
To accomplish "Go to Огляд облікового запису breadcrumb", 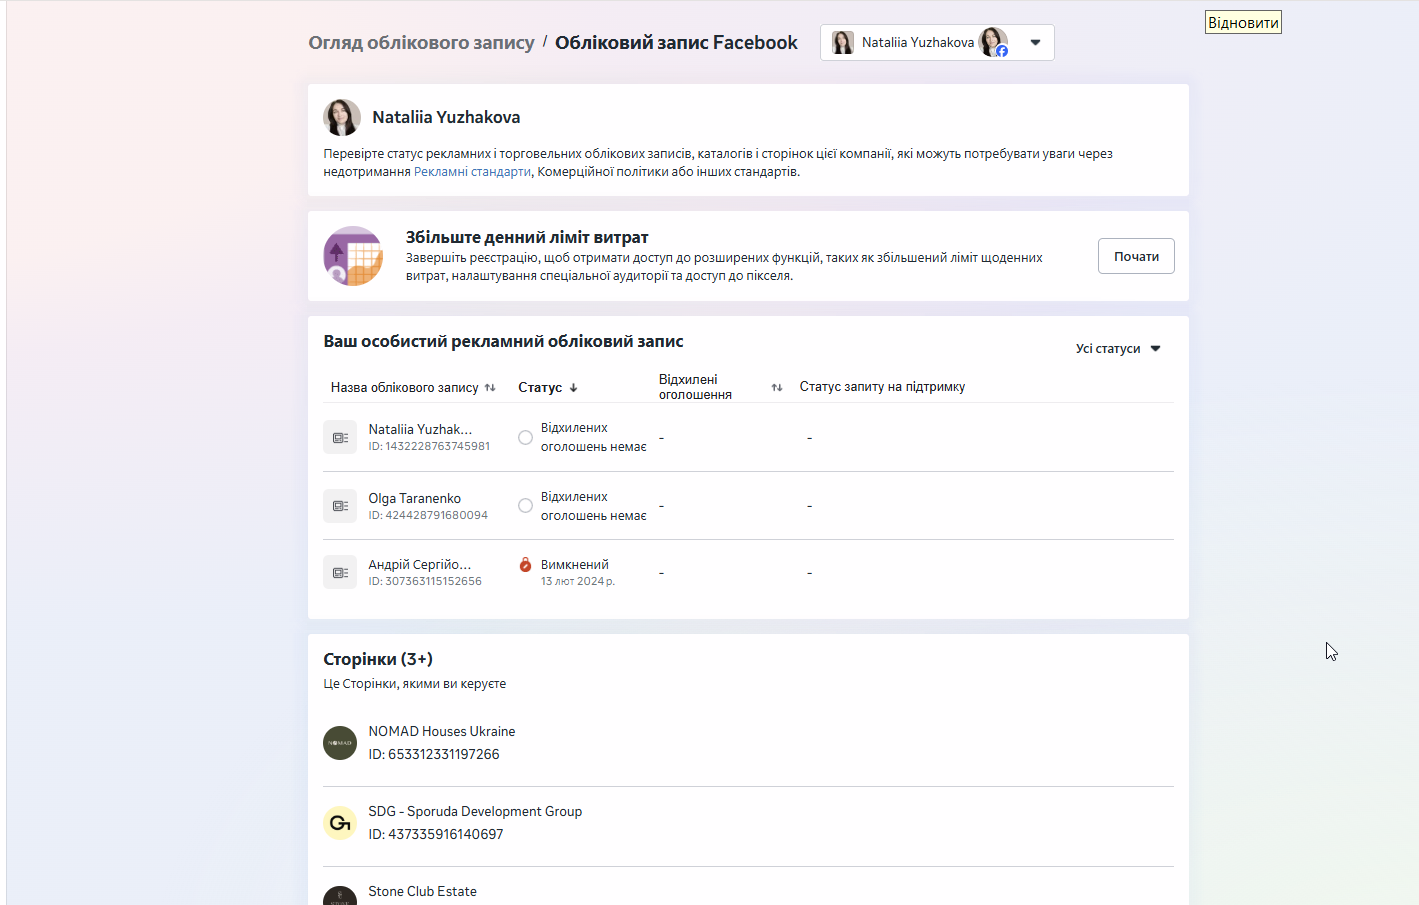I will (x=421, y=43).
